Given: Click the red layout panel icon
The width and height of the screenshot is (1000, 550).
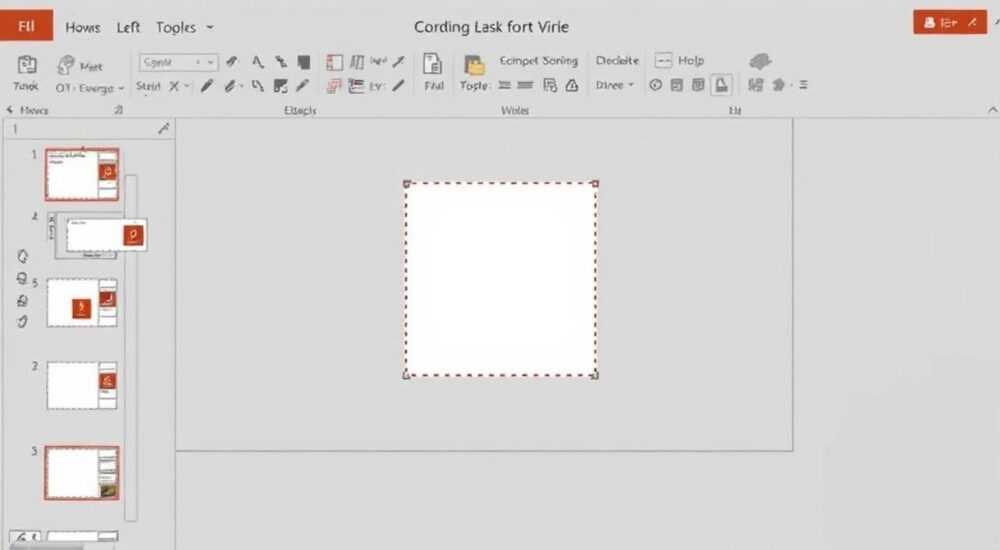Looking at the screenshot, I should (x=334, y=62).
